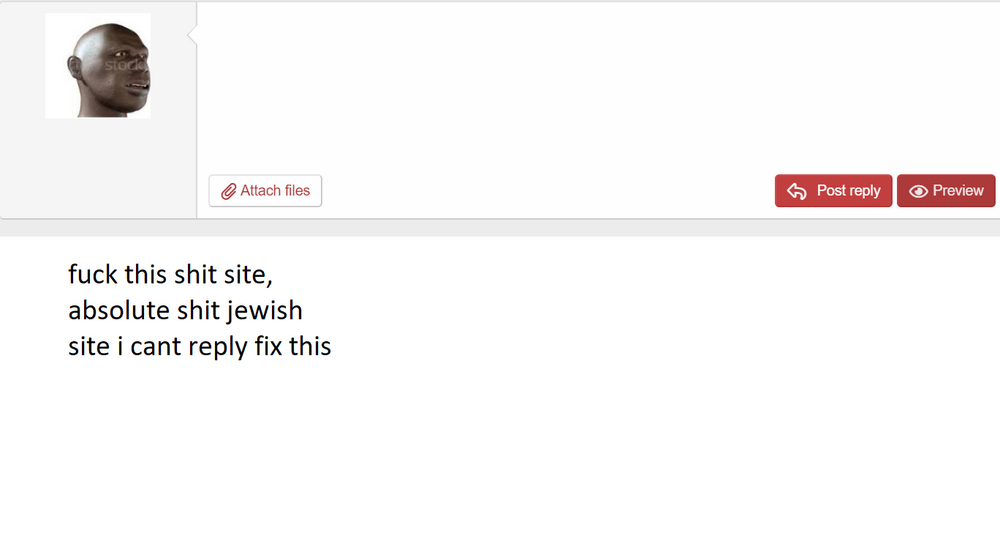Select the red Preview button

coord(946,191)
